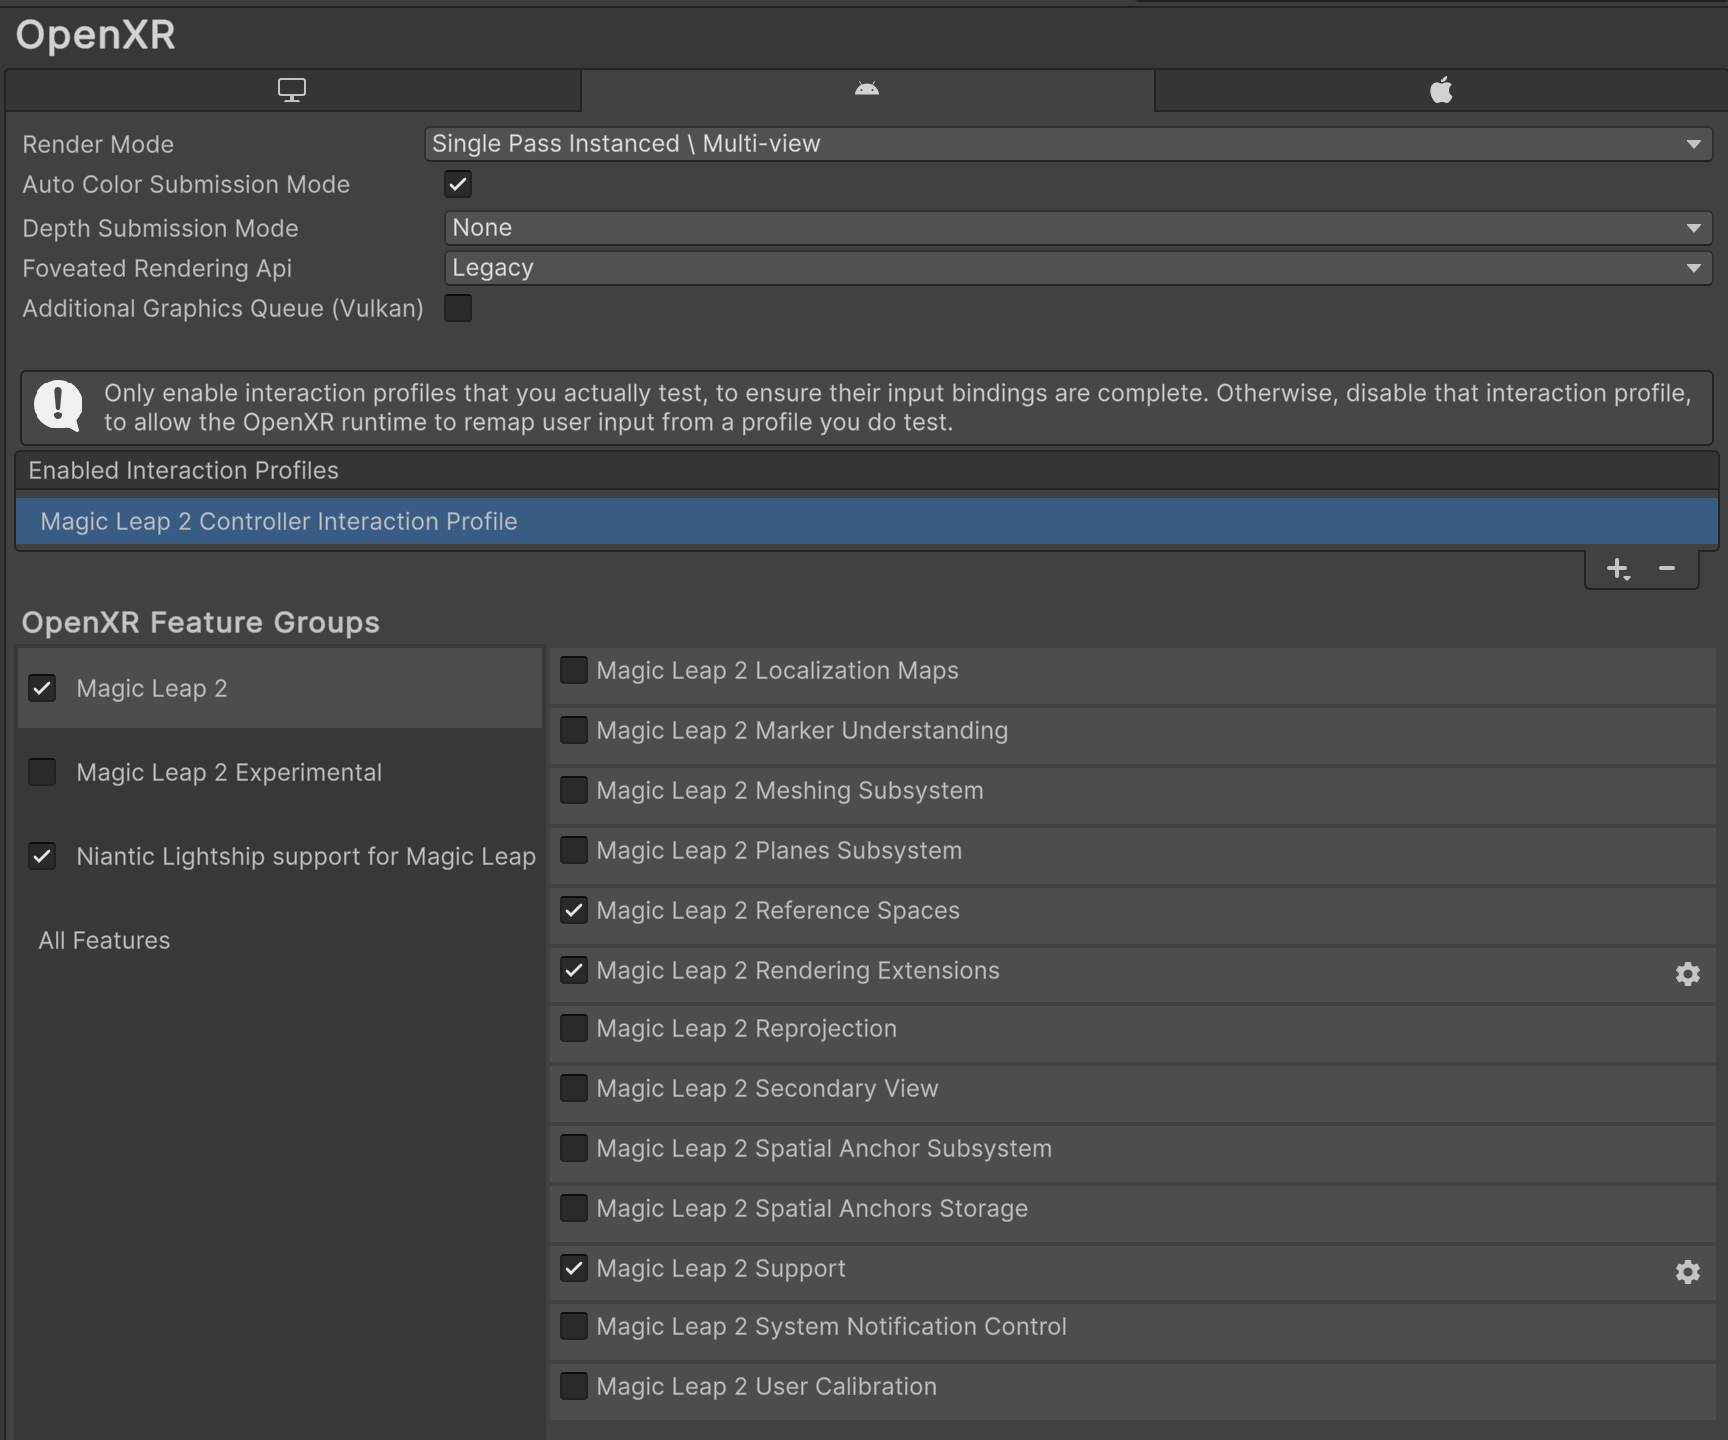Enable Magic Leap 2 Reprojection
This screenshot has height=1440, width=1728.
coord(574,1028)
